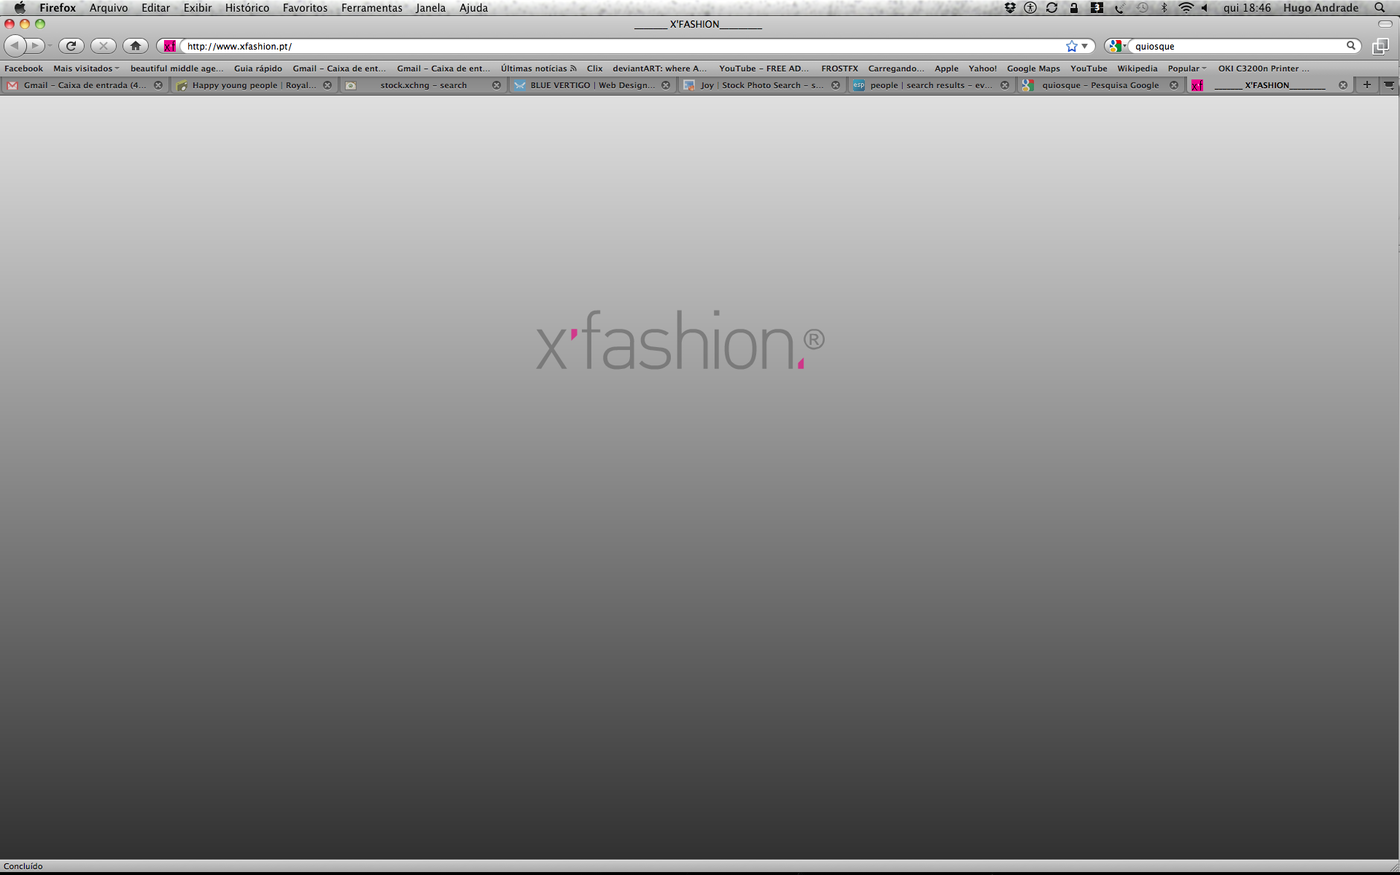
Task: Open the Editar menu
Action: [x=155, y=8]
